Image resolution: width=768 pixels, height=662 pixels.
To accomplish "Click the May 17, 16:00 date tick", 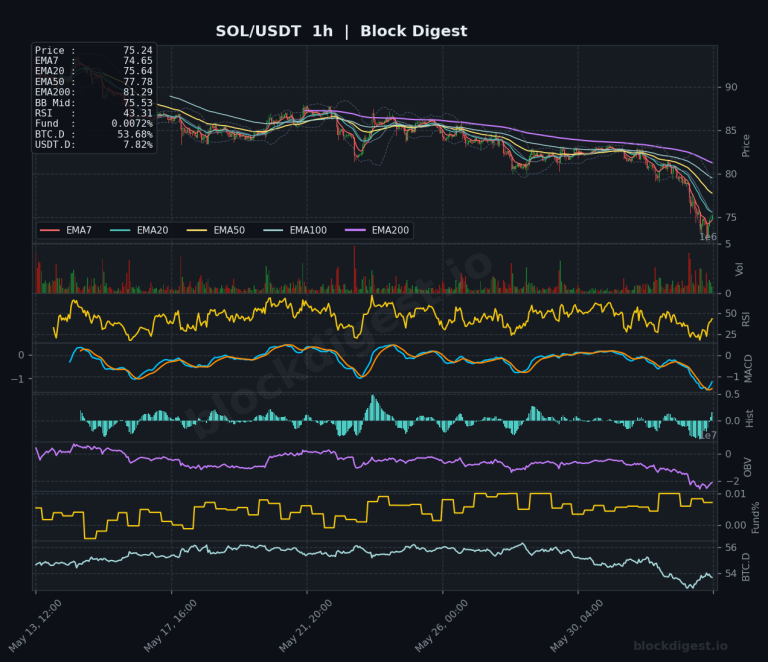I will click(170, 626).
